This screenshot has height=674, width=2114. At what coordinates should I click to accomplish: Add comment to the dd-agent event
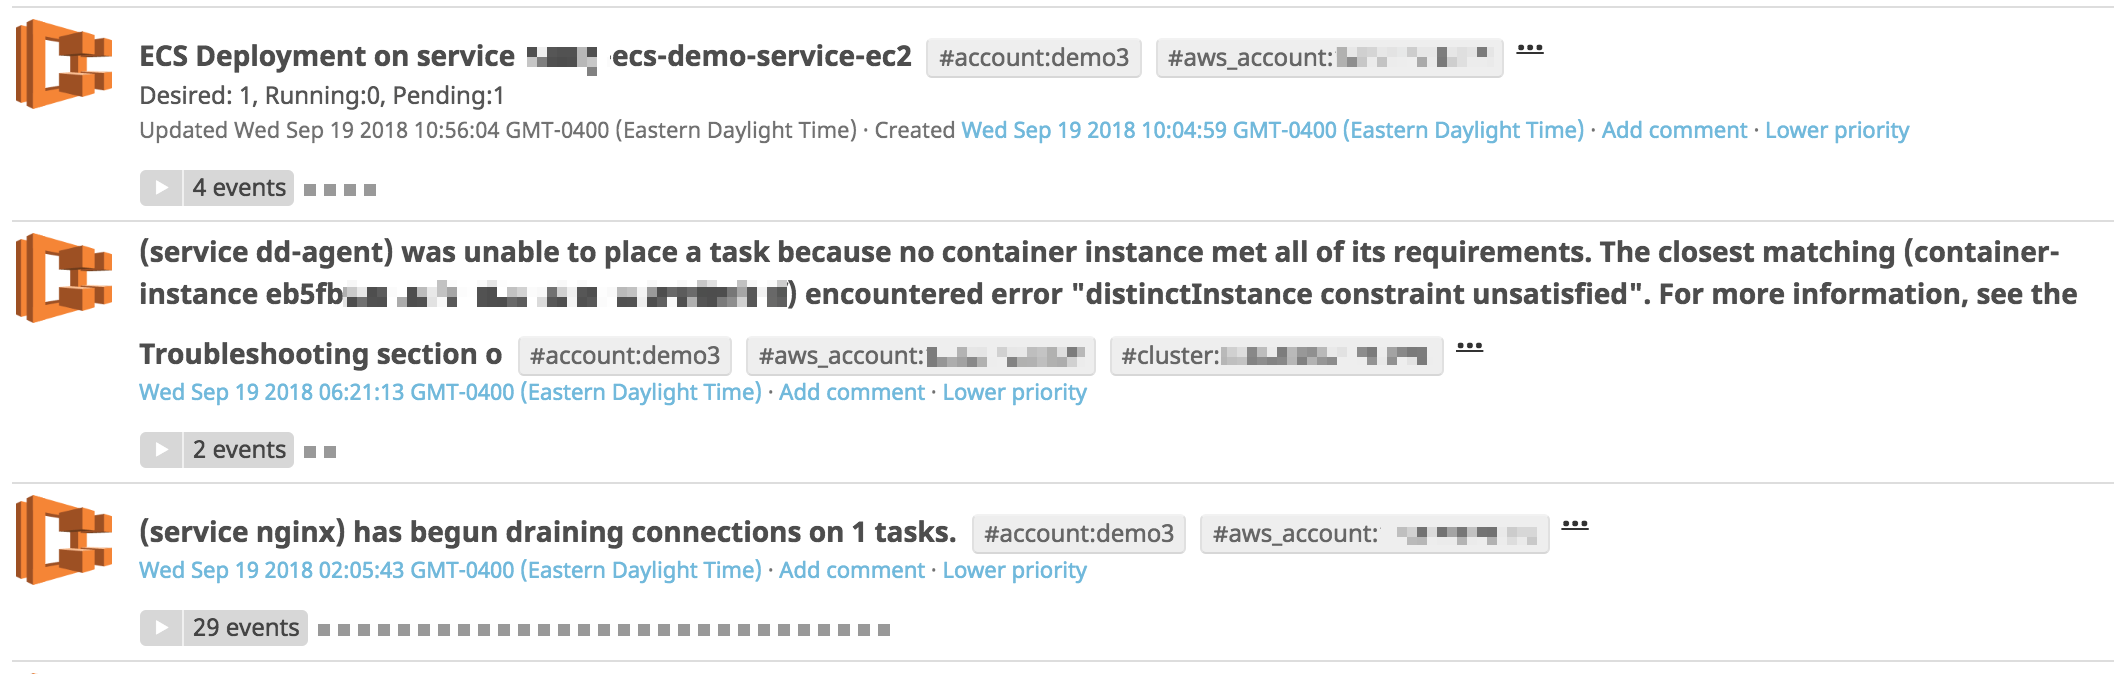coord(852,393)
